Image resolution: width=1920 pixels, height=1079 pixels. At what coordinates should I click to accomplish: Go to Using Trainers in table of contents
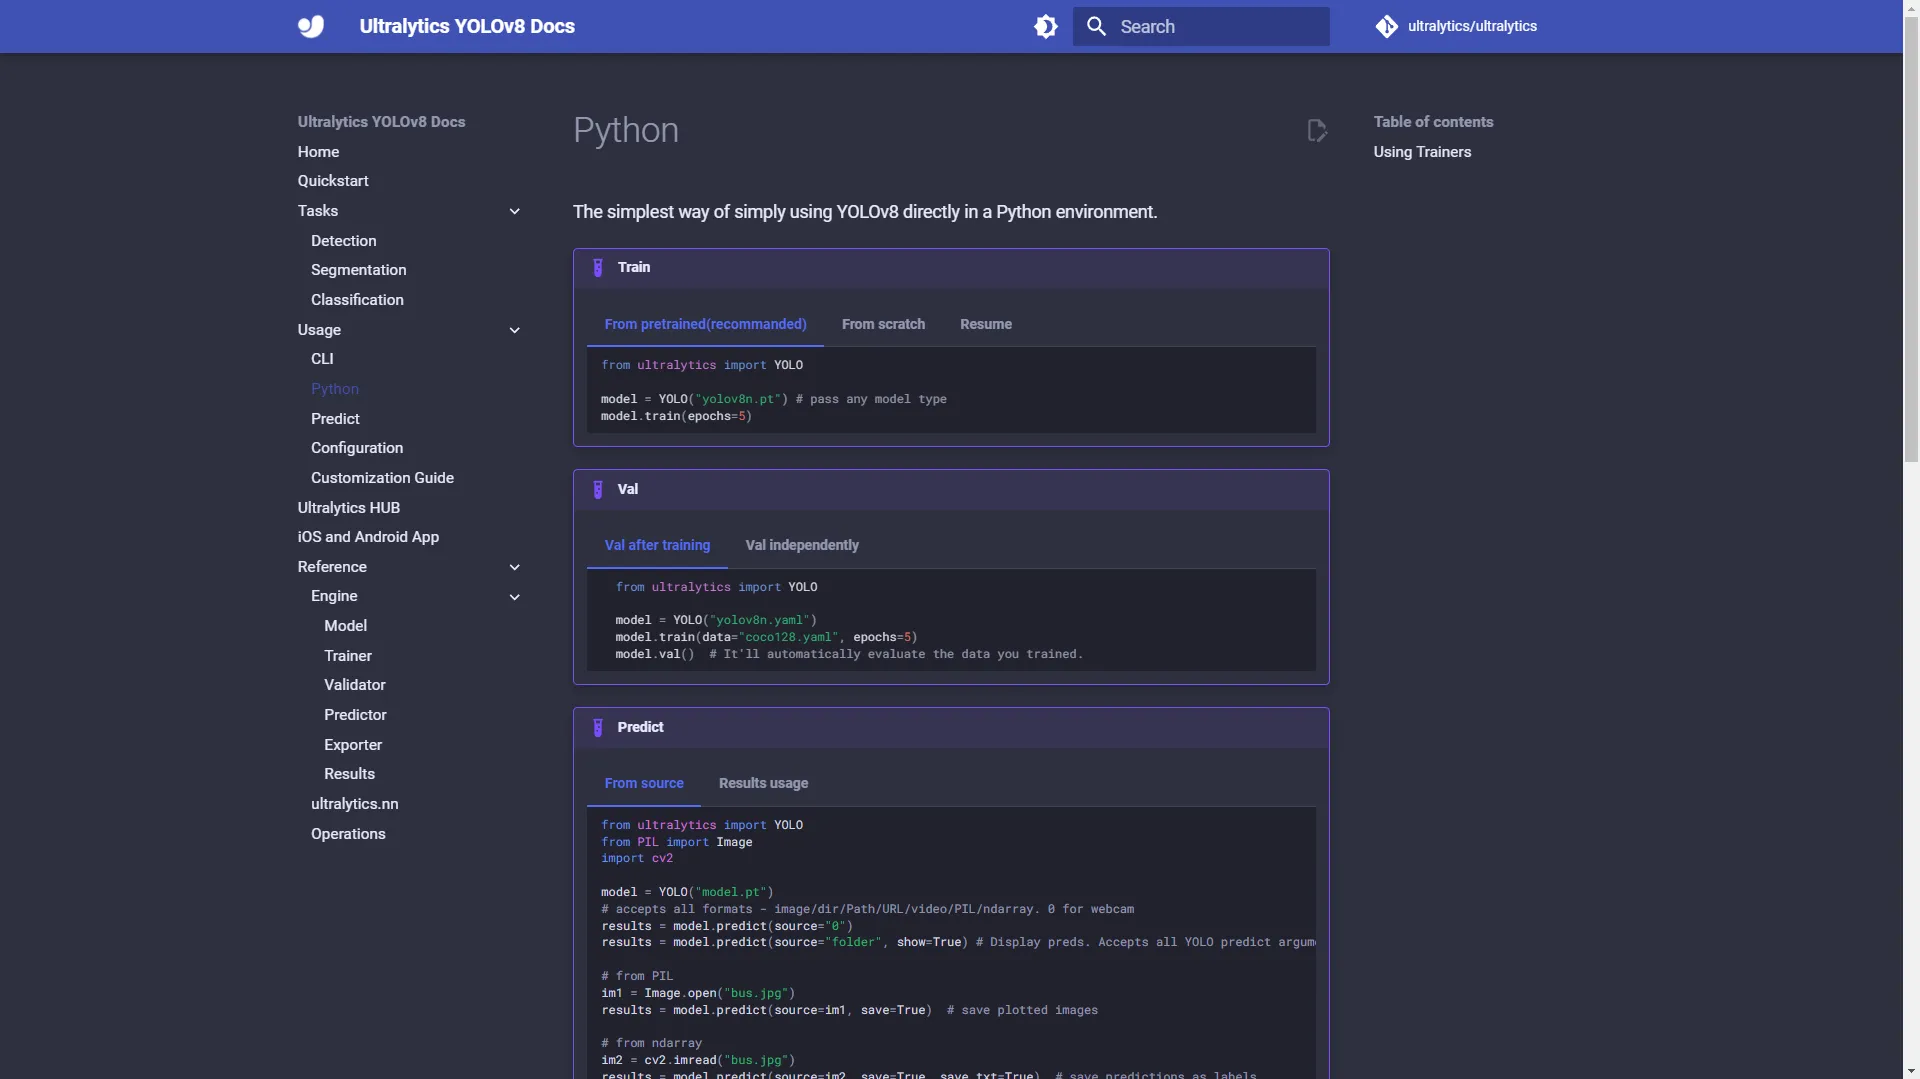1422,152
